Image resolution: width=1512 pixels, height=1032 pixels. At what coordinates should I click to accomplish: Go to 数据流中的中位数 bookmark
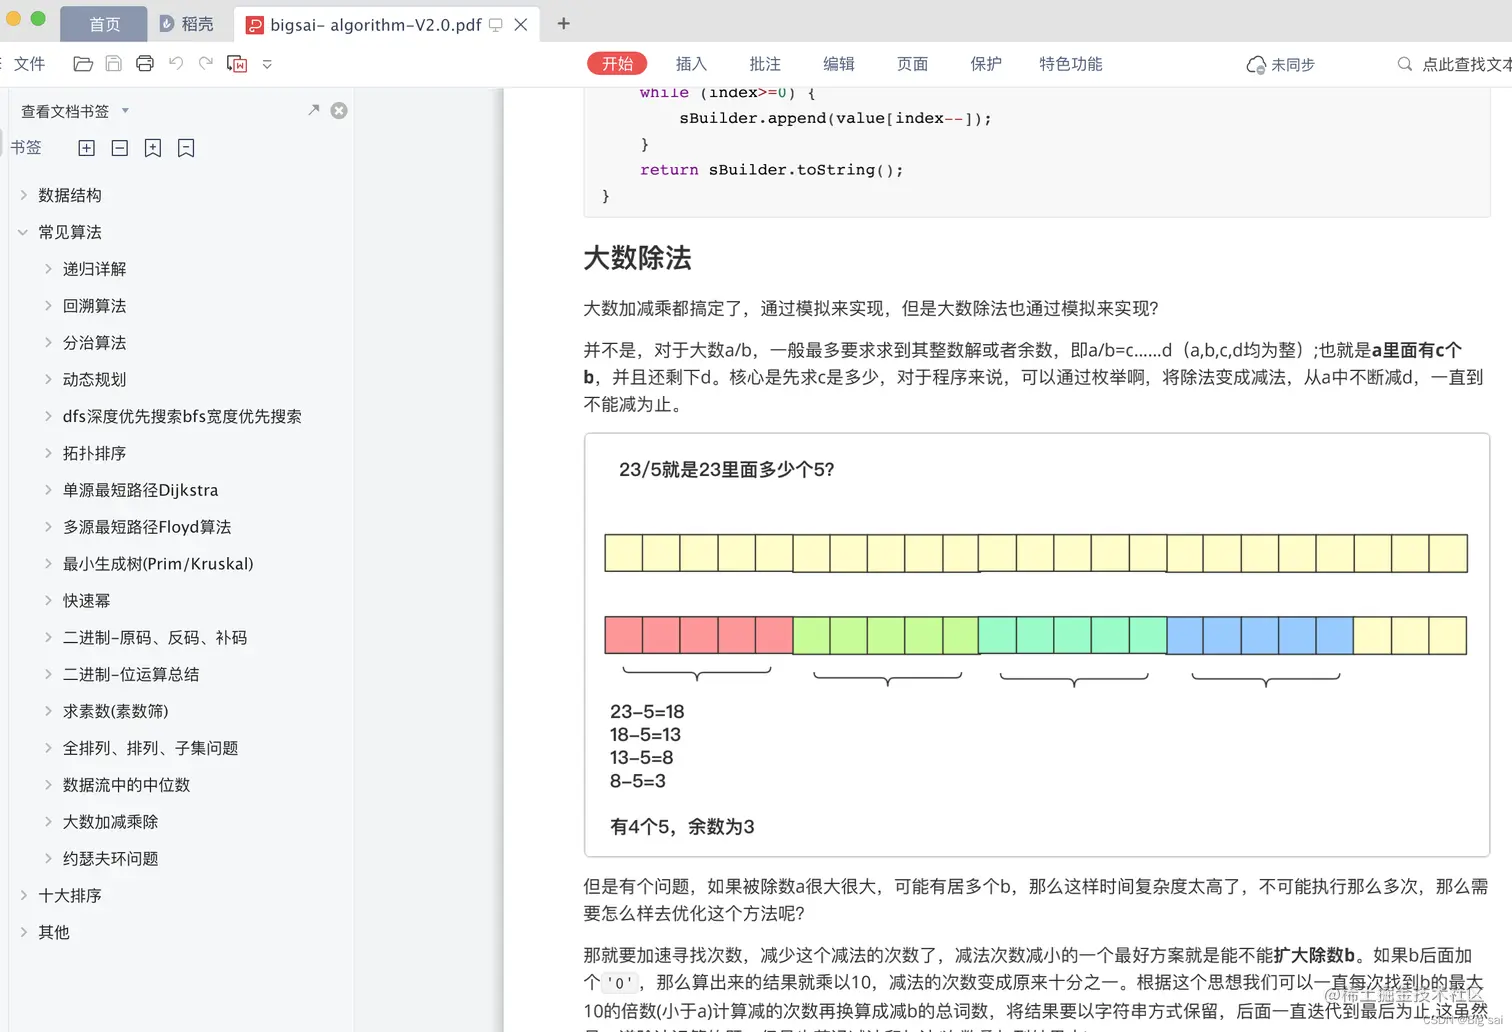pyautogui.click(x=126, y=786)
